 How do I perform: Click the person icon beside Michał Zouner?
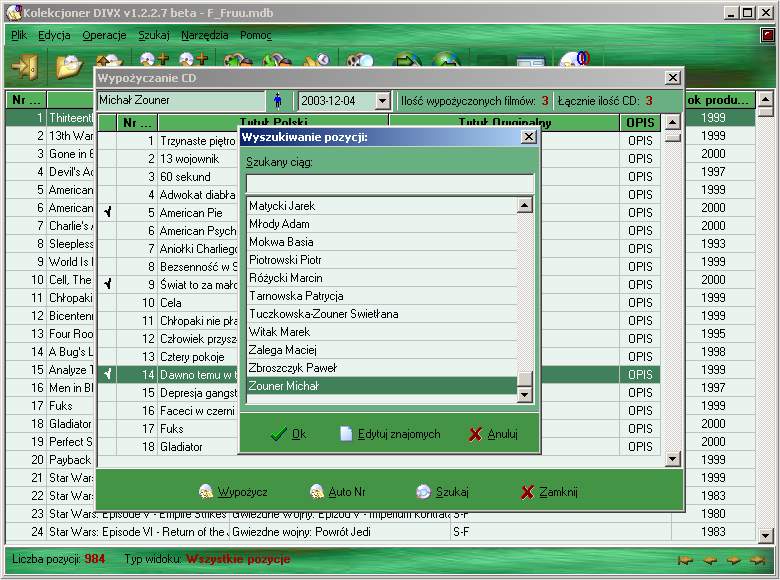(277, 101)
